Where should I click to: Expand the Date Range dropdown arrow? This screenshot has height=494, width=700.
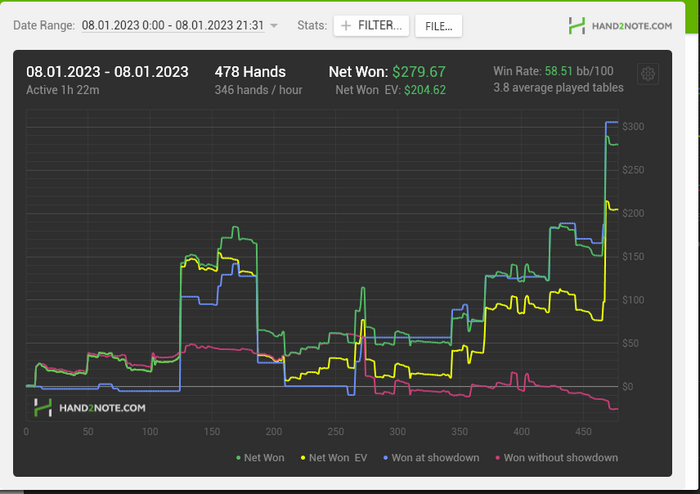pos(274,25)
